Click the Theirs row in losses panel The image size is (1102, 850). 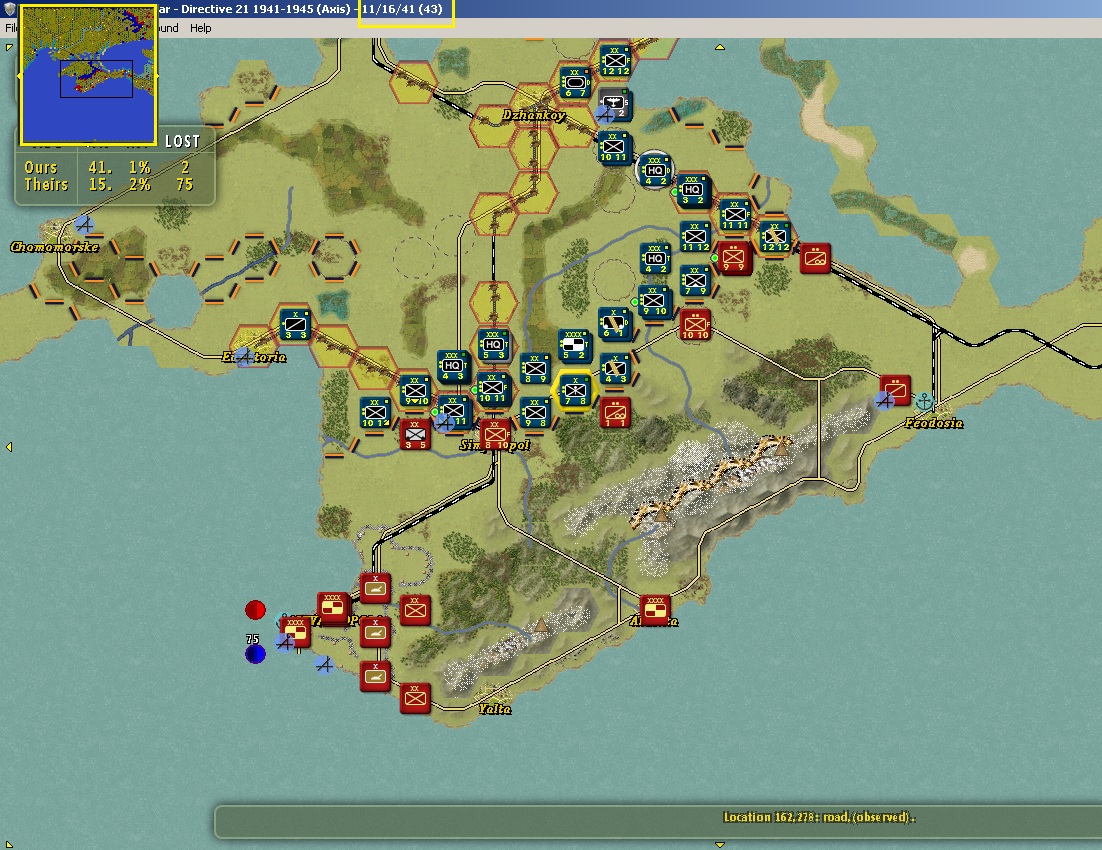click(109, 185)
